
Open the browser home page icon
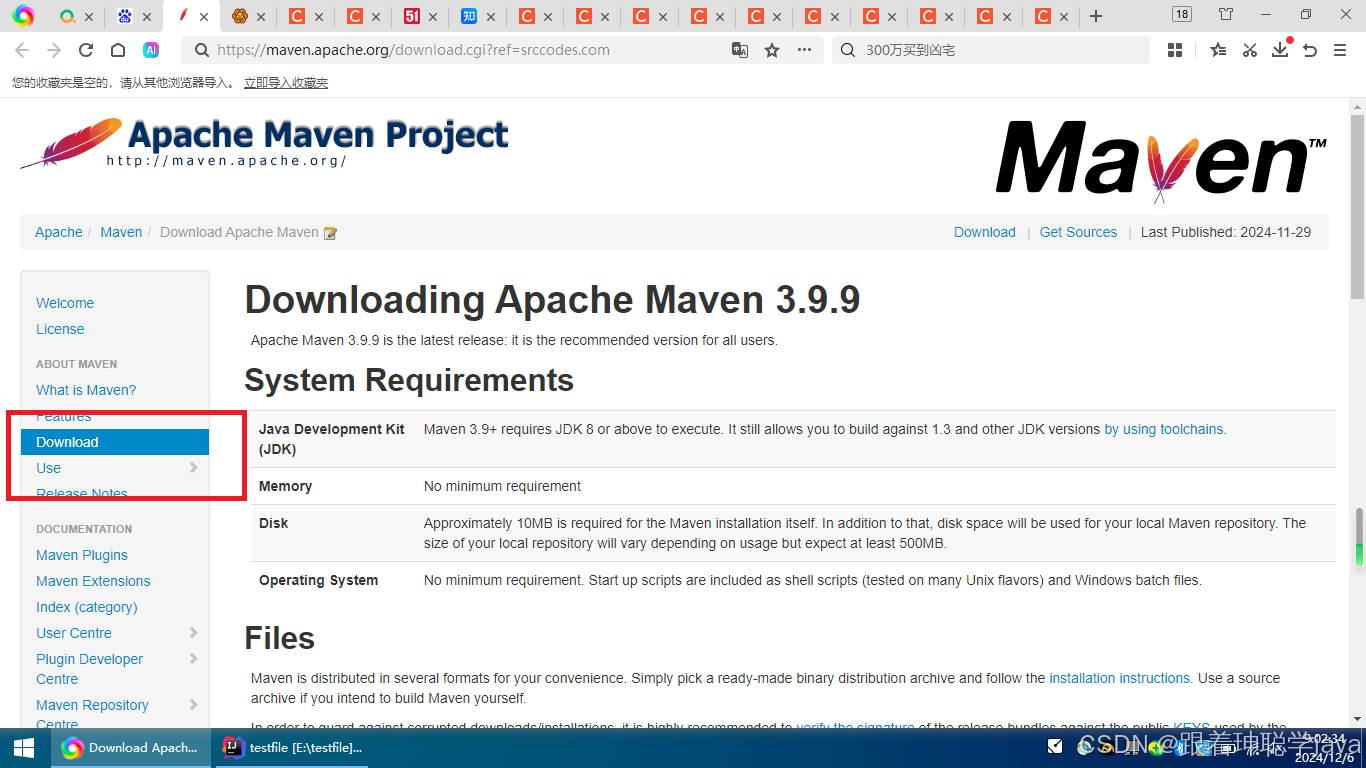tap(118, 50)
